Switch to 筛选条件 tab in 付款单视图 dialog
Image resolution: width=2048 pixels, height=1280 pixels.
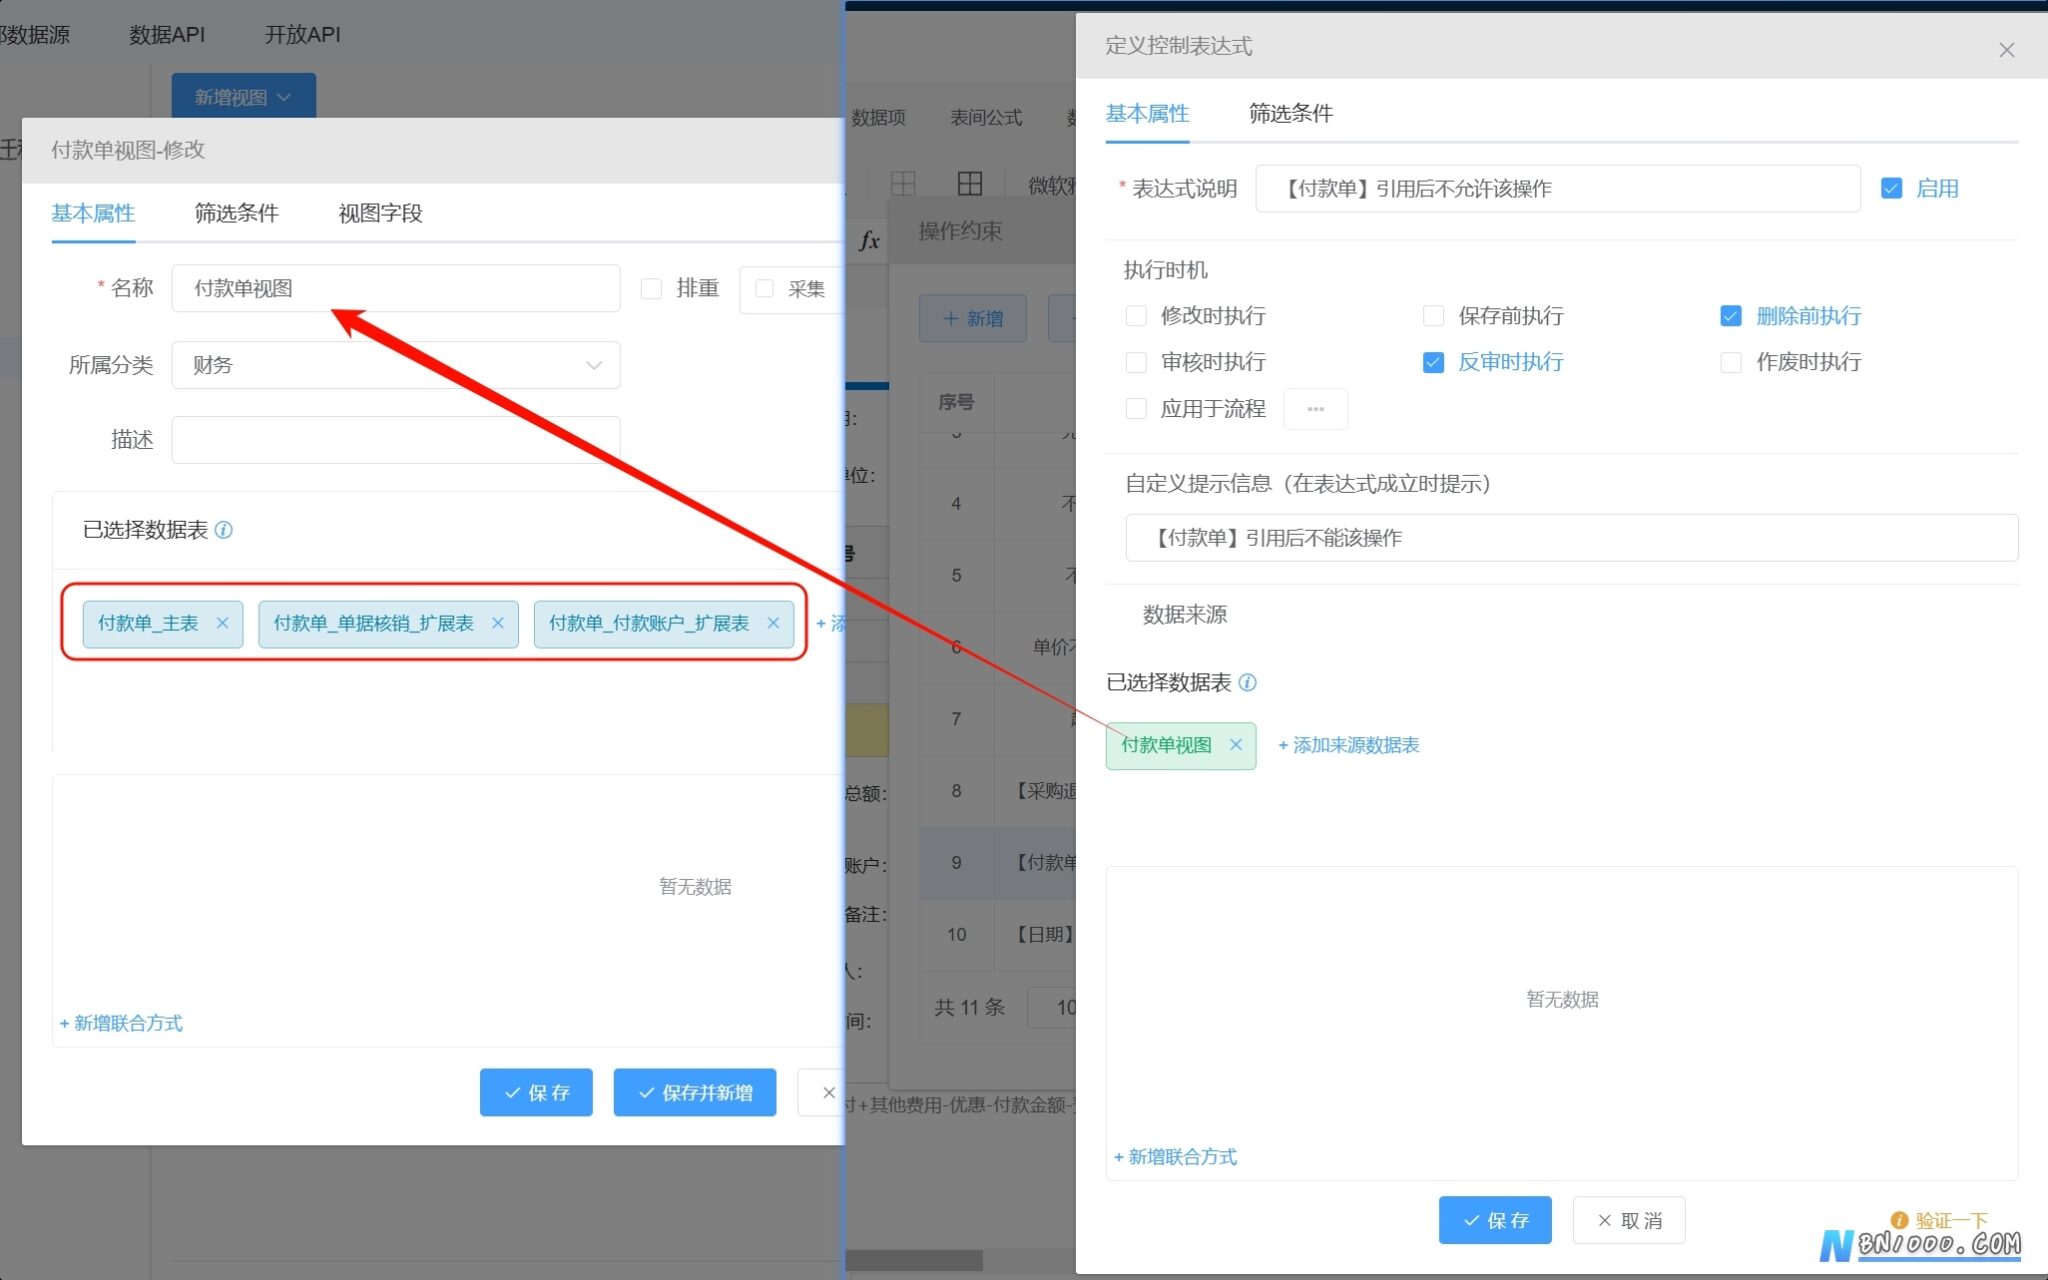pyautogui.click(x=236, y=213)
